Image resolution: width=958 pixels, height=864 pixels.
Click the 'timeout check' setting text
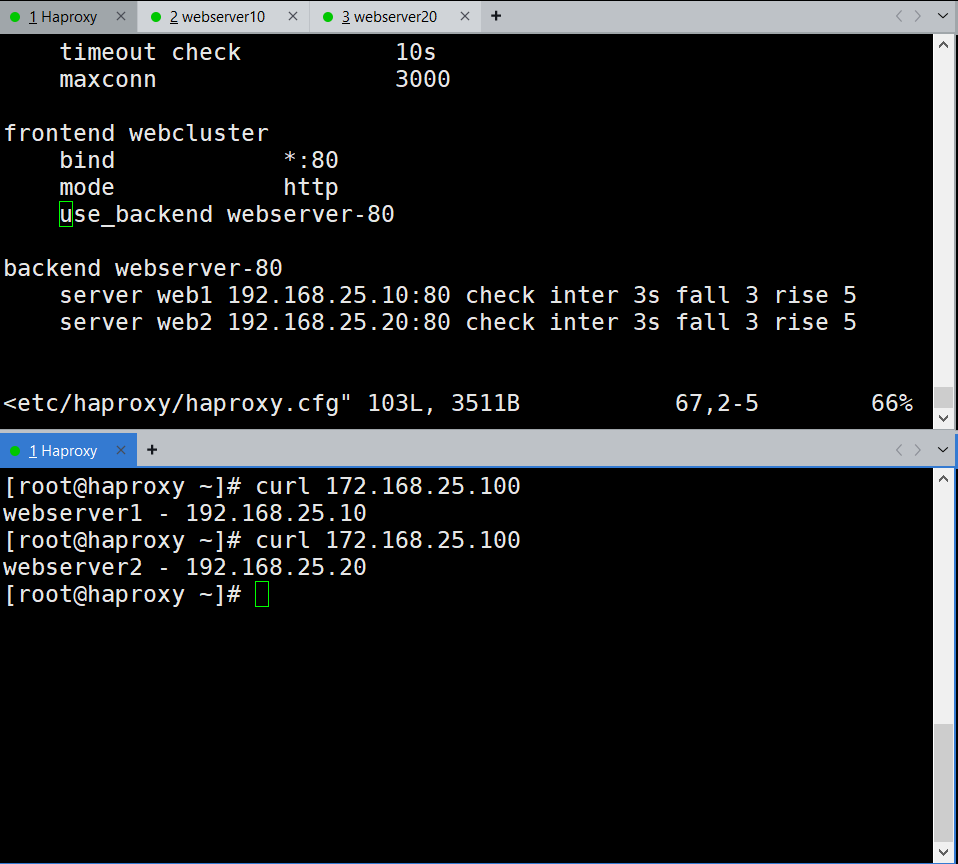[150, 53]
